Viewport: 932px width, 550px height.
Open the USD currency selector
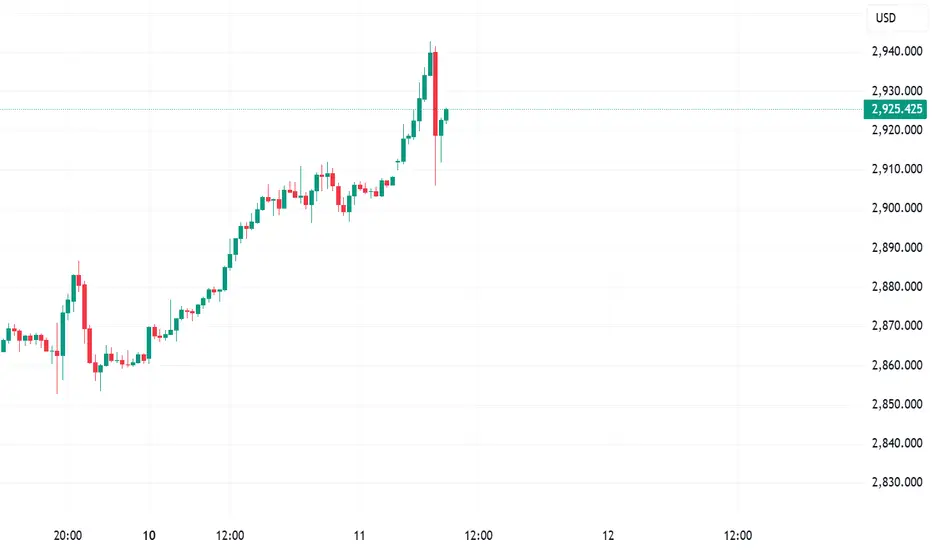[x=886, y=18]
